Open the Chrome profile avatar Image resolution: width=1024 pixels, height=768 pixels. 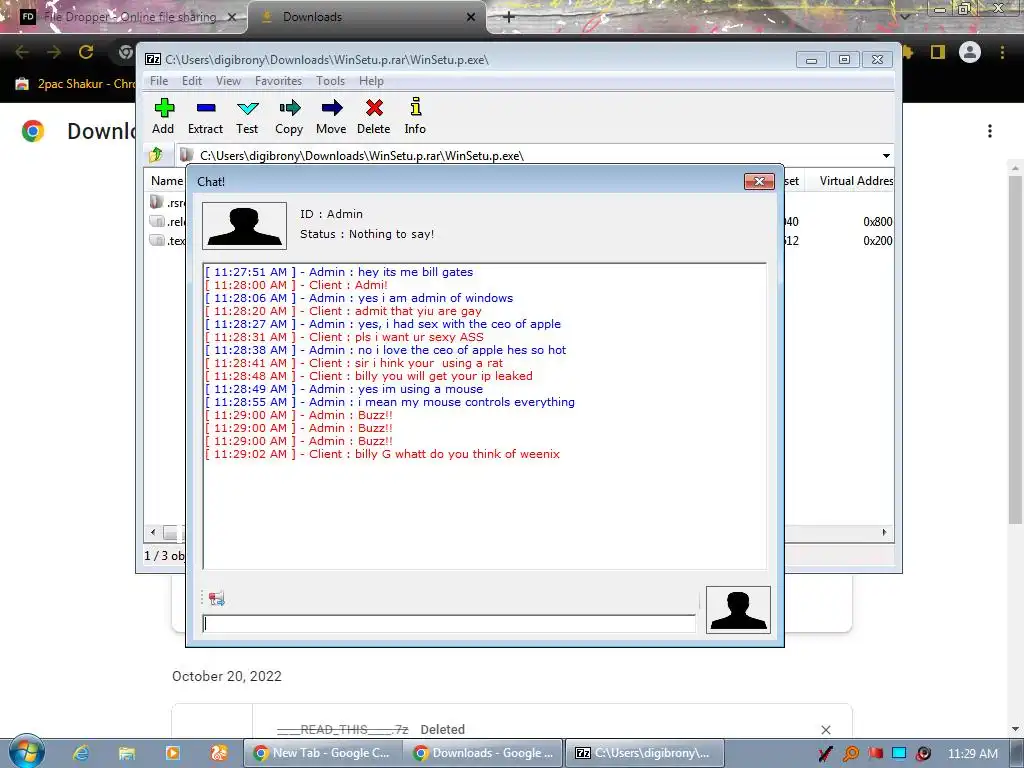click(x=970, y=52)
